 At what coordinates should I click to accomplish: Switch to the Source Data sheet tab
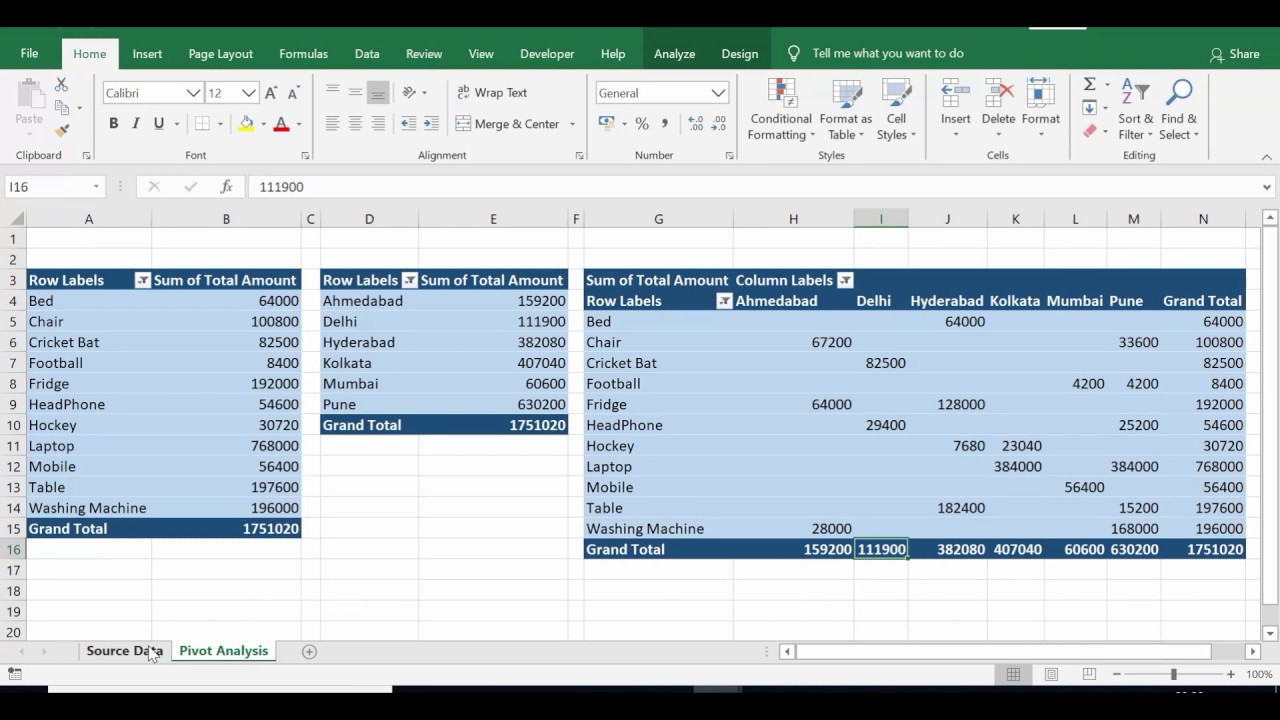124,651
